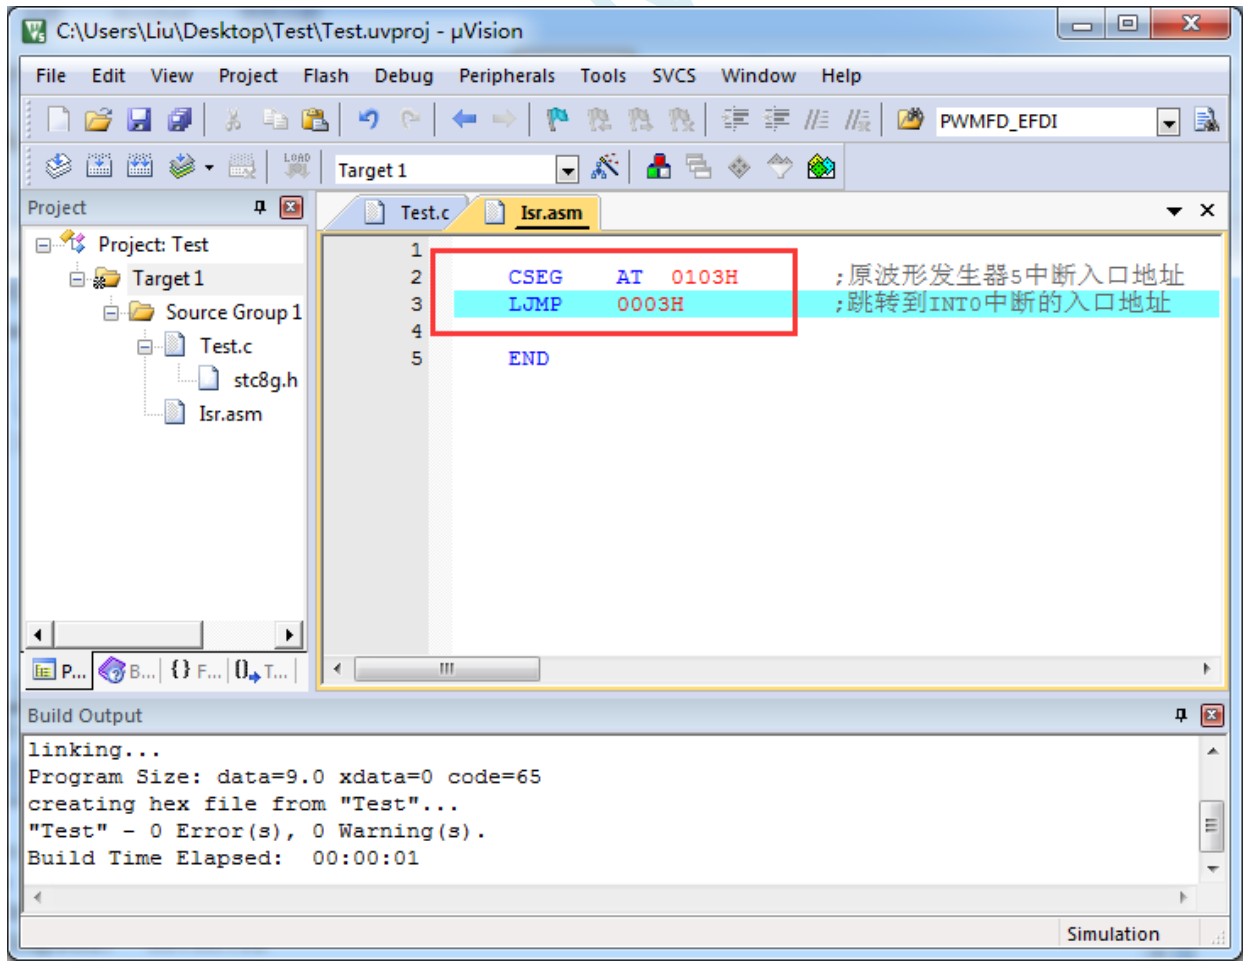Pin the Project panel

pyautogui.click(x=260, y=208)
